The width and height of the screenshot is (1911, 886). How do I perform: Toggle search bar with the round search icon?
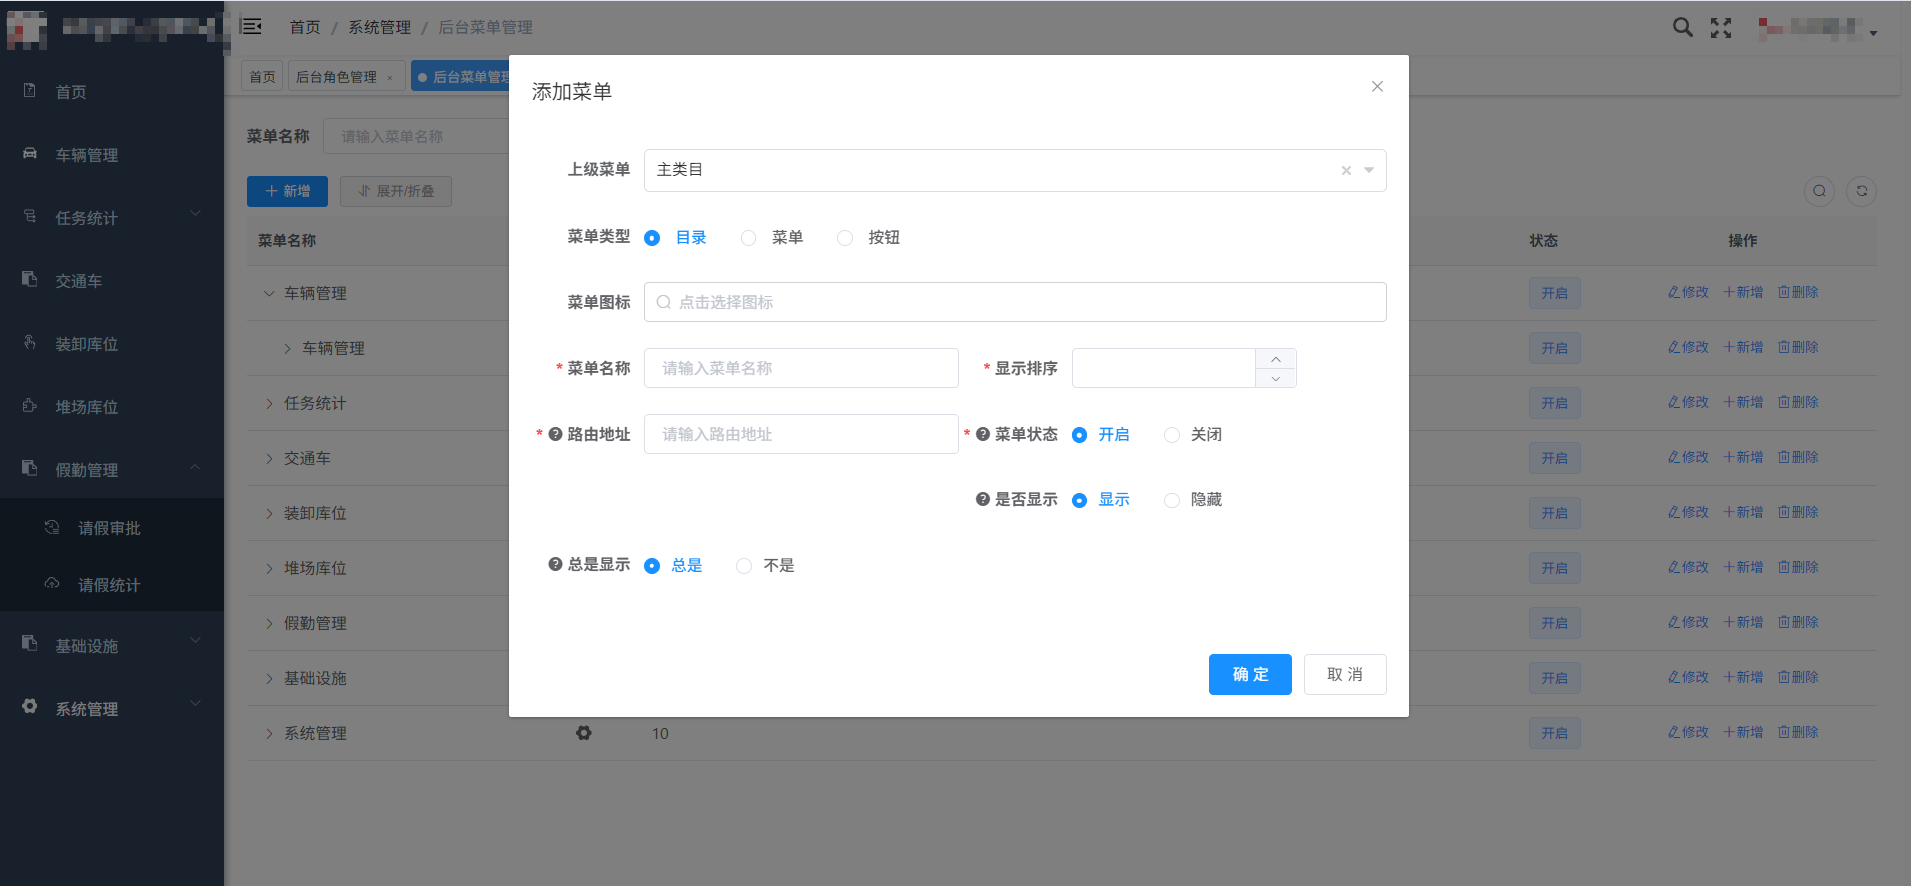click(1819, 191)
